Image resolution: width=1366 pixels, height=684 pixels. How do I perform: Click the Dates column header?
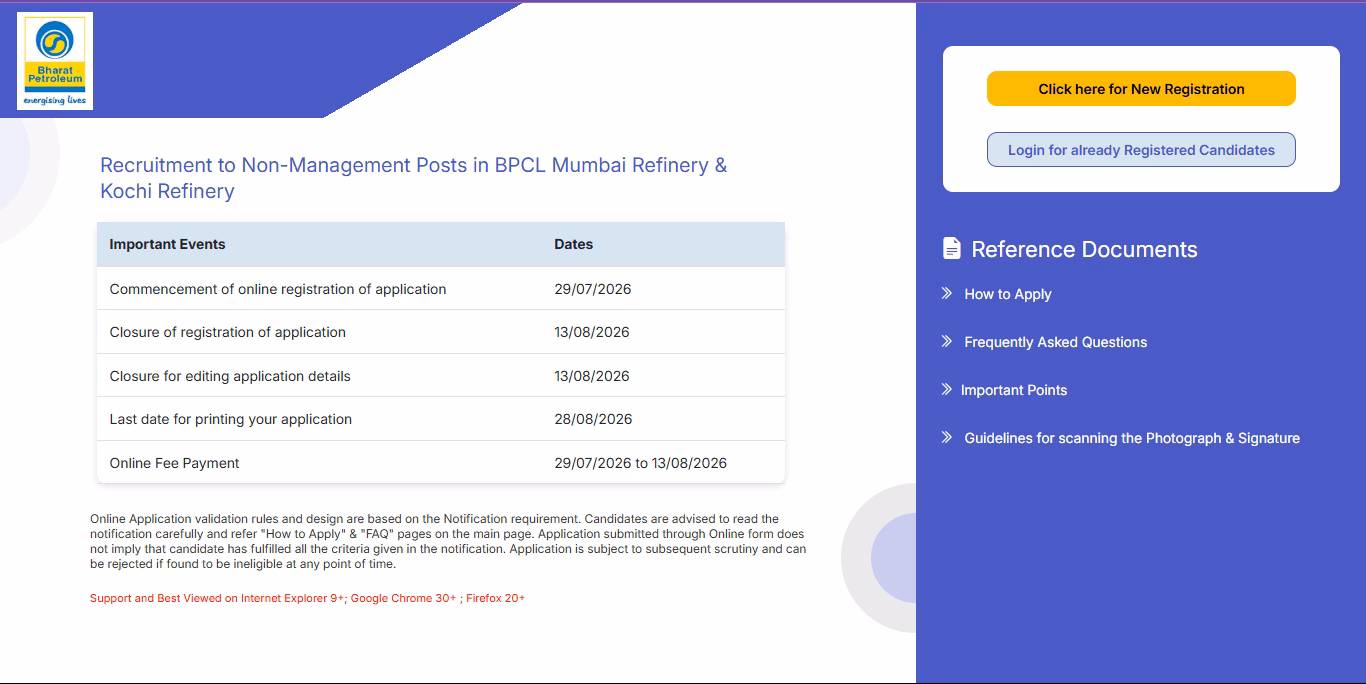click(x=574, y=244)
